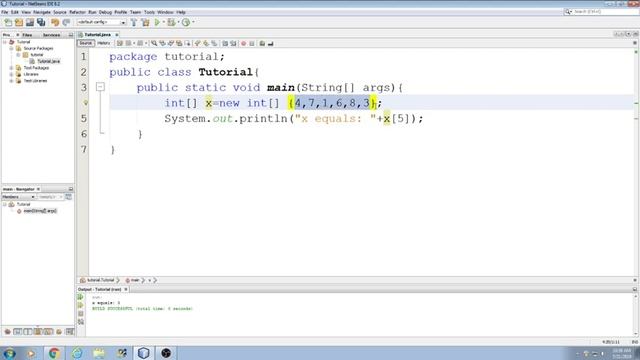Expand the Test Packages node
This screenshot has height=360, width=640.
click(11, 68)
